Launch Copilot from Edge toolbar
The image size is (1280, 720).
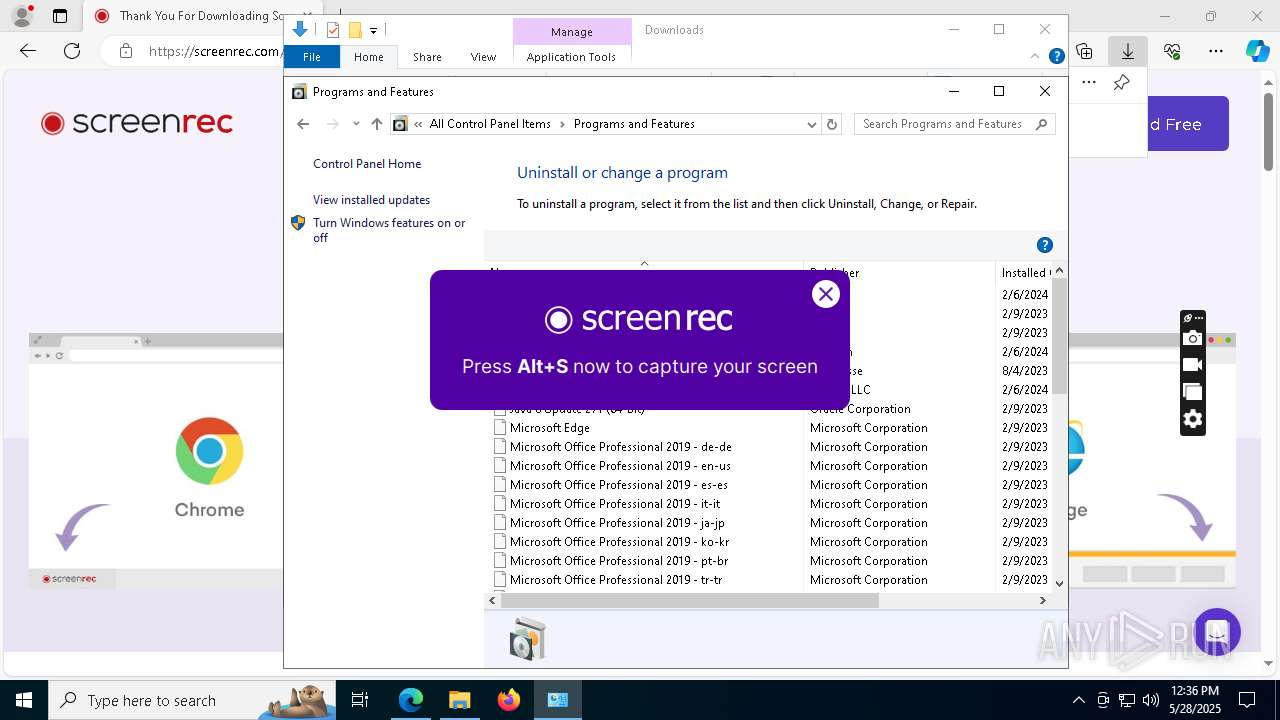pyautogui.click(x=1257, y=51)
